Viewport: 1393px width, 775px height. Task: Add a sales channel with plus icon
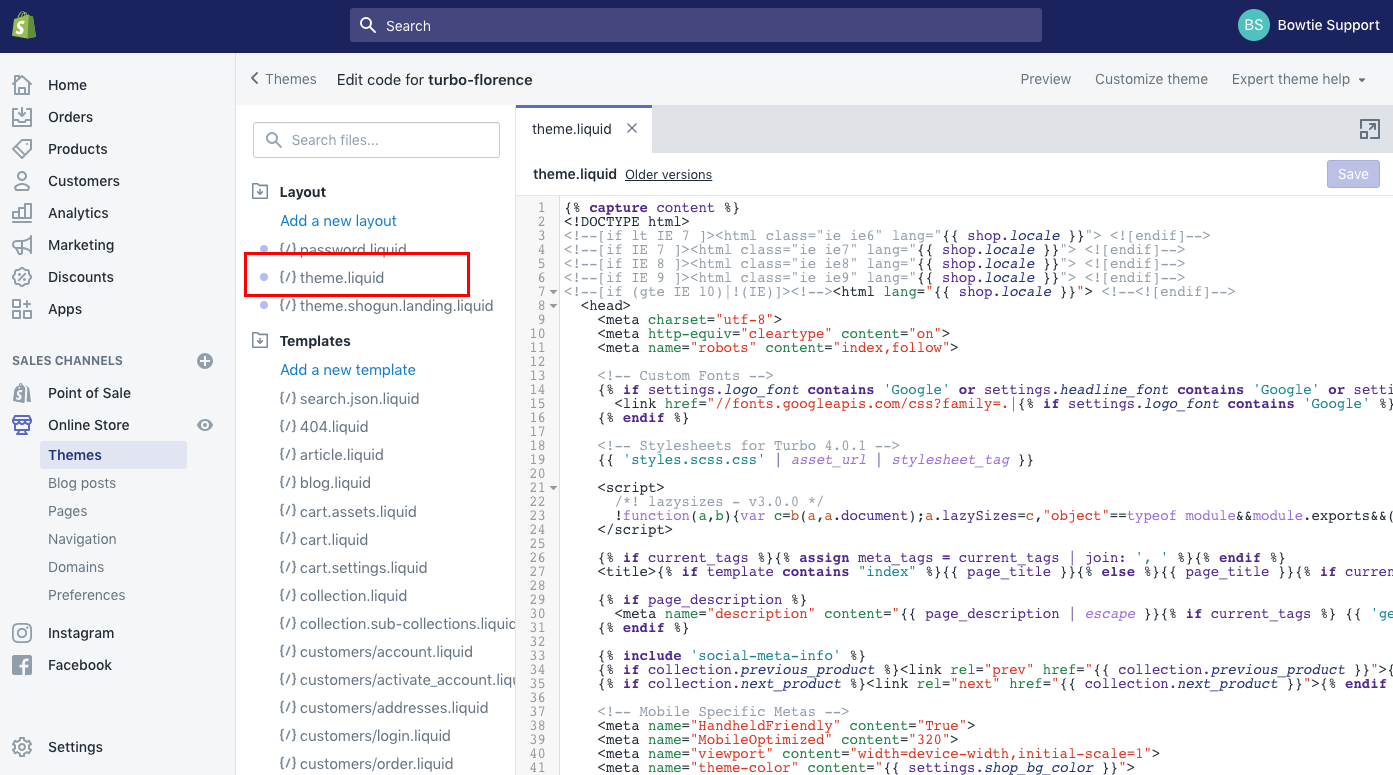point(205,361)
